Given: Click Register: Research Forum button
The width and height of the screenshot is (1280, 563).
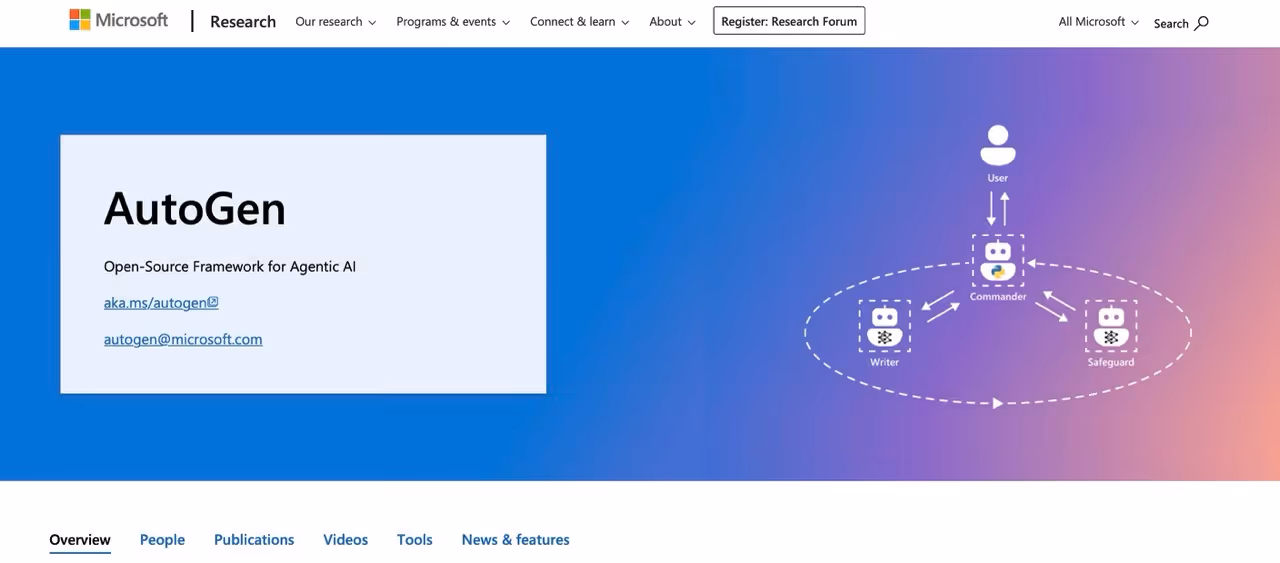Looking at the screenshot, I should pos(789,21).
